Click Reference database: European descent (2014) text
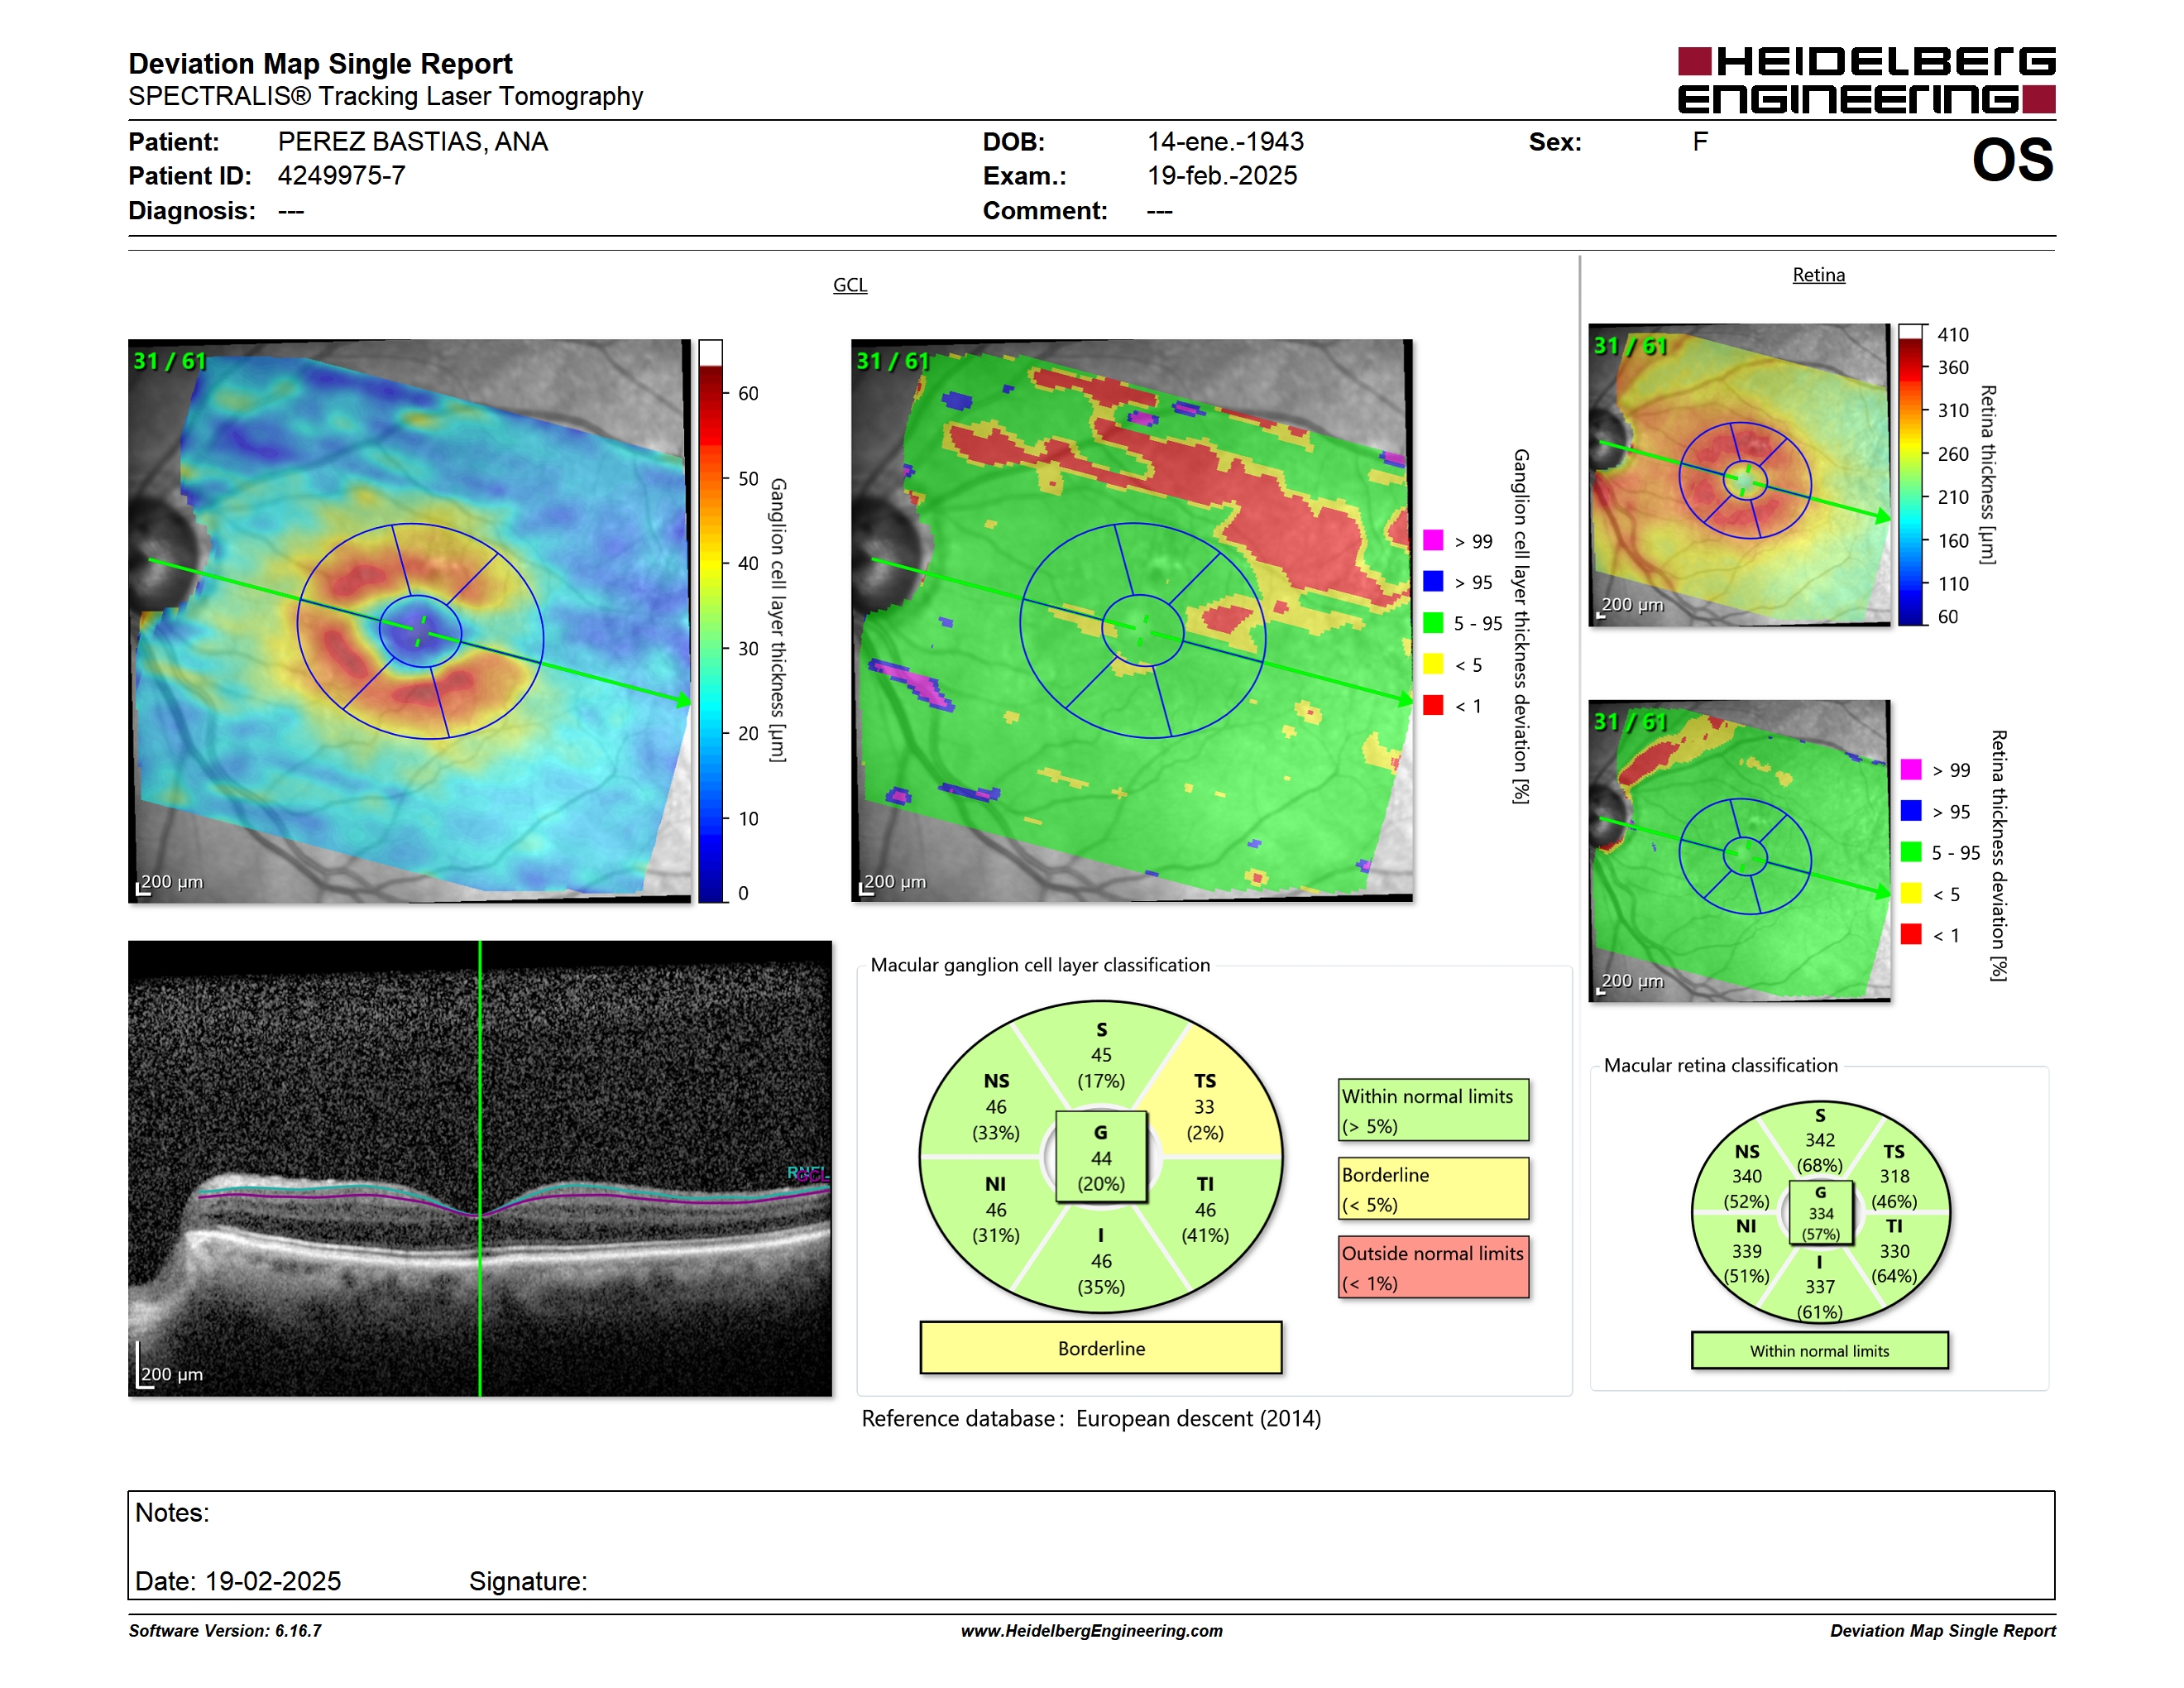 [1091, 1419]
